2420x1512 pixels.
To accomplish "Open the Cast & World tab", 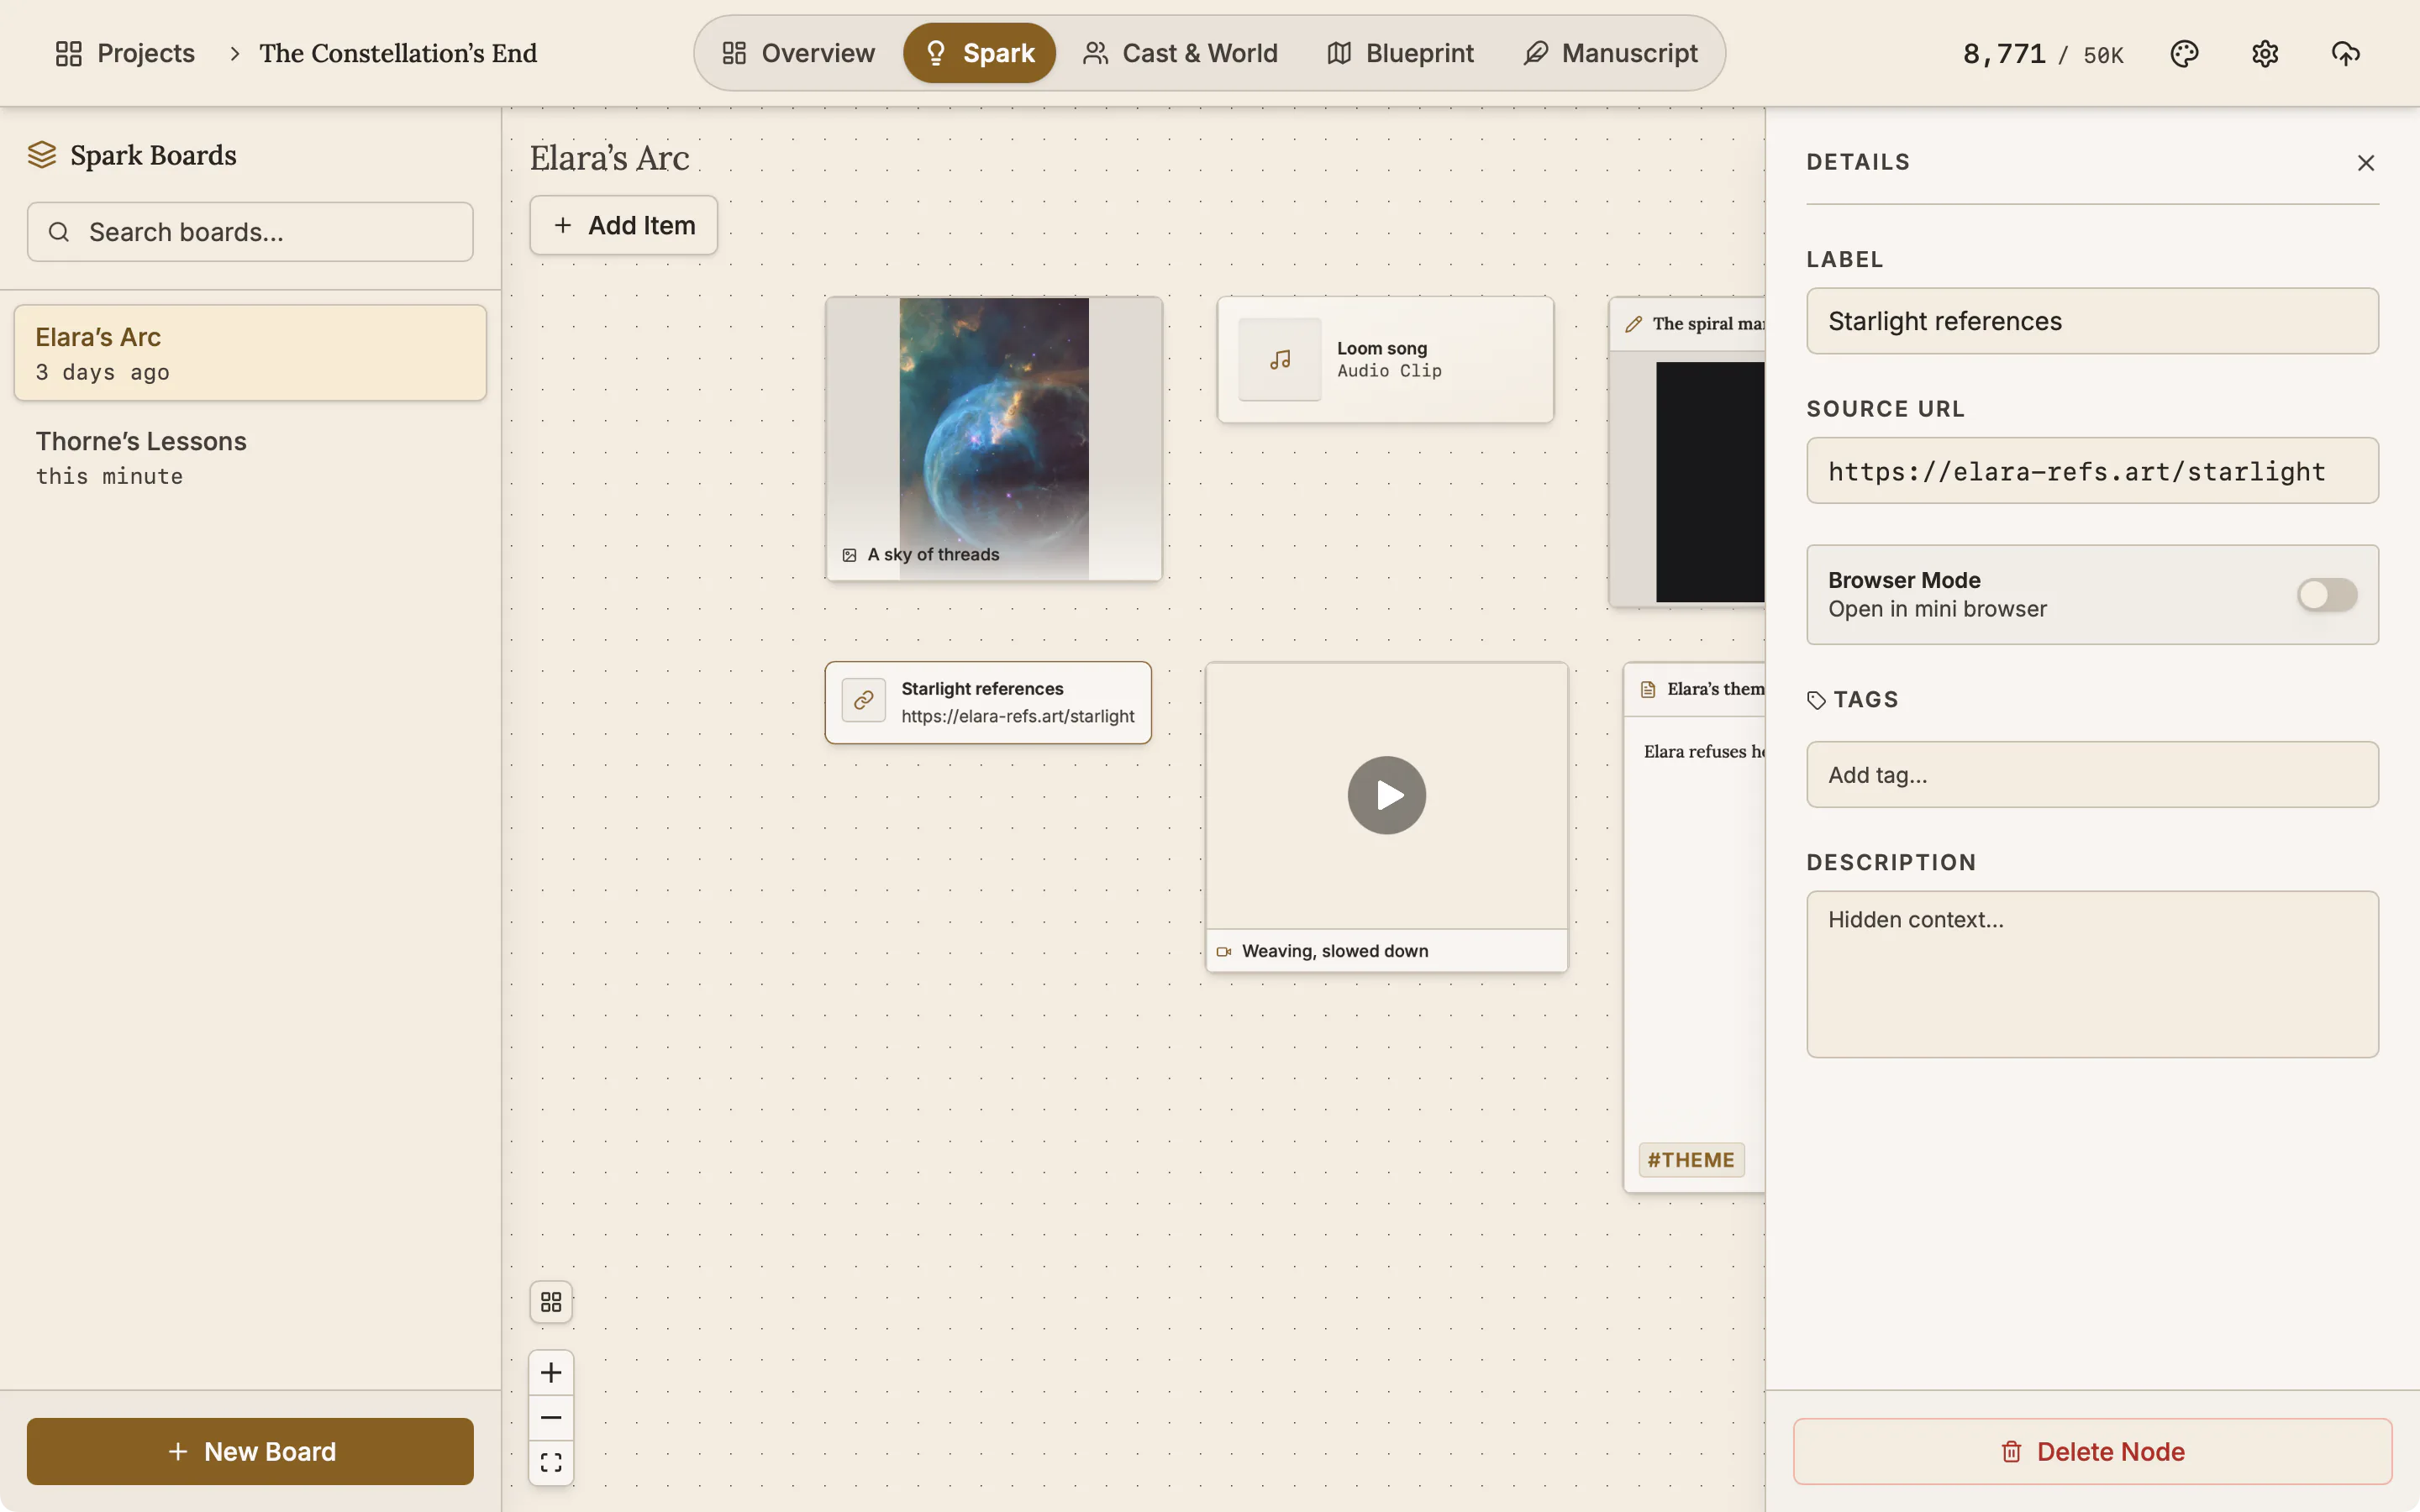I will click(1180, 53).
